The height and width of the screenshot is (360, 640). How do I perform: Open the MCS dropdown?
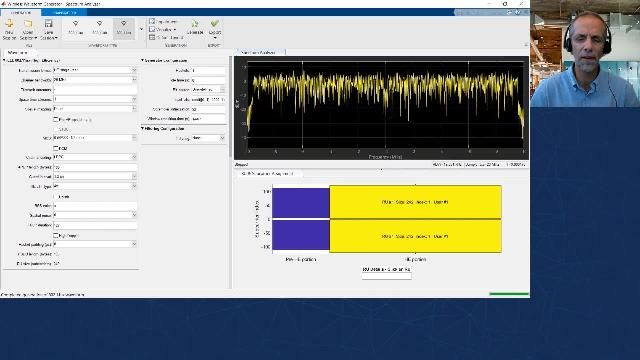(134, 138)
